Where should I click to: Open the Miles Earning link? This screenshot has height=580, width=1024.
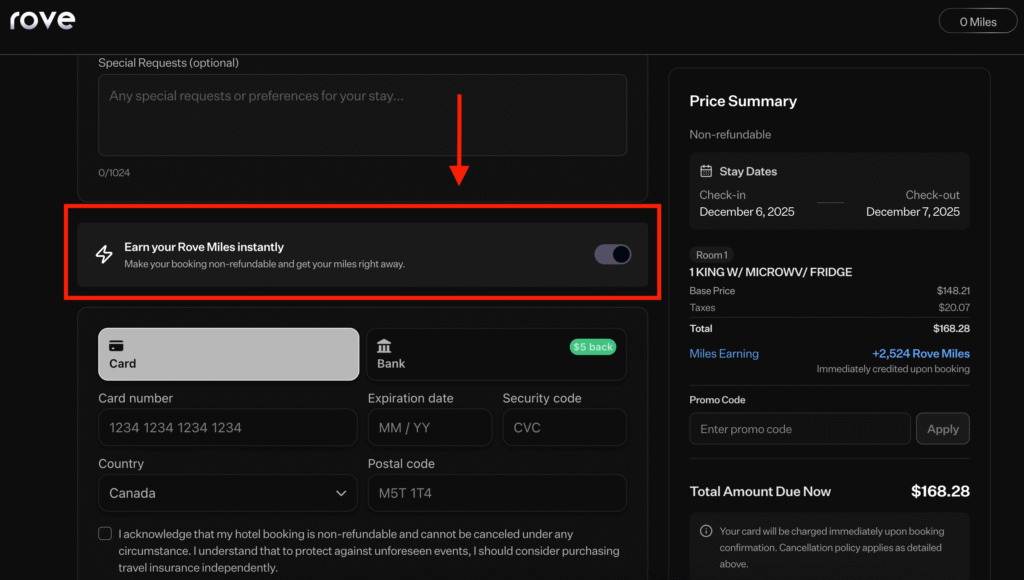723,351
